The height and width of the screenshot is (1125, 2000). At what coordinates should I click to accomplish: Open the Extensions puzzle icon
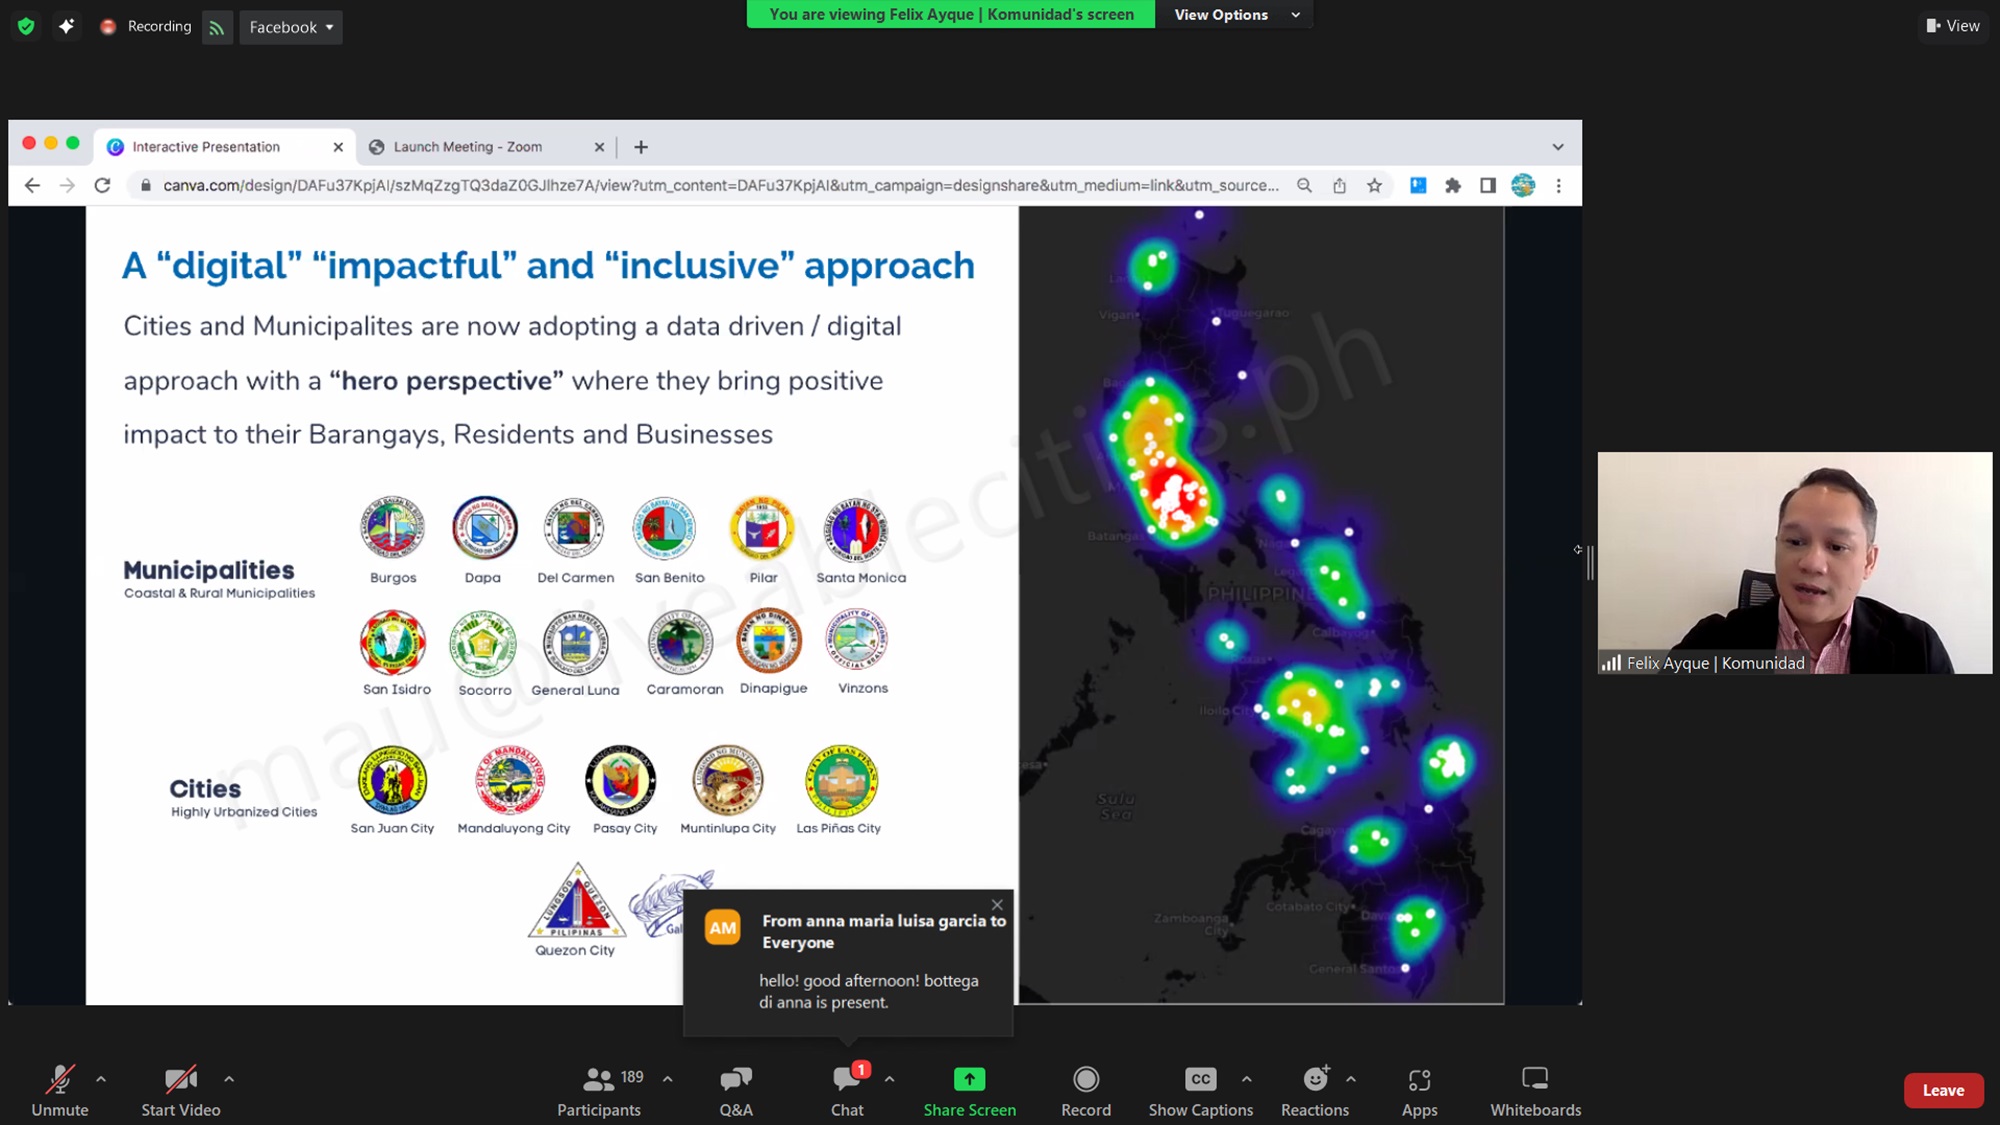(x=1453, y=186)
